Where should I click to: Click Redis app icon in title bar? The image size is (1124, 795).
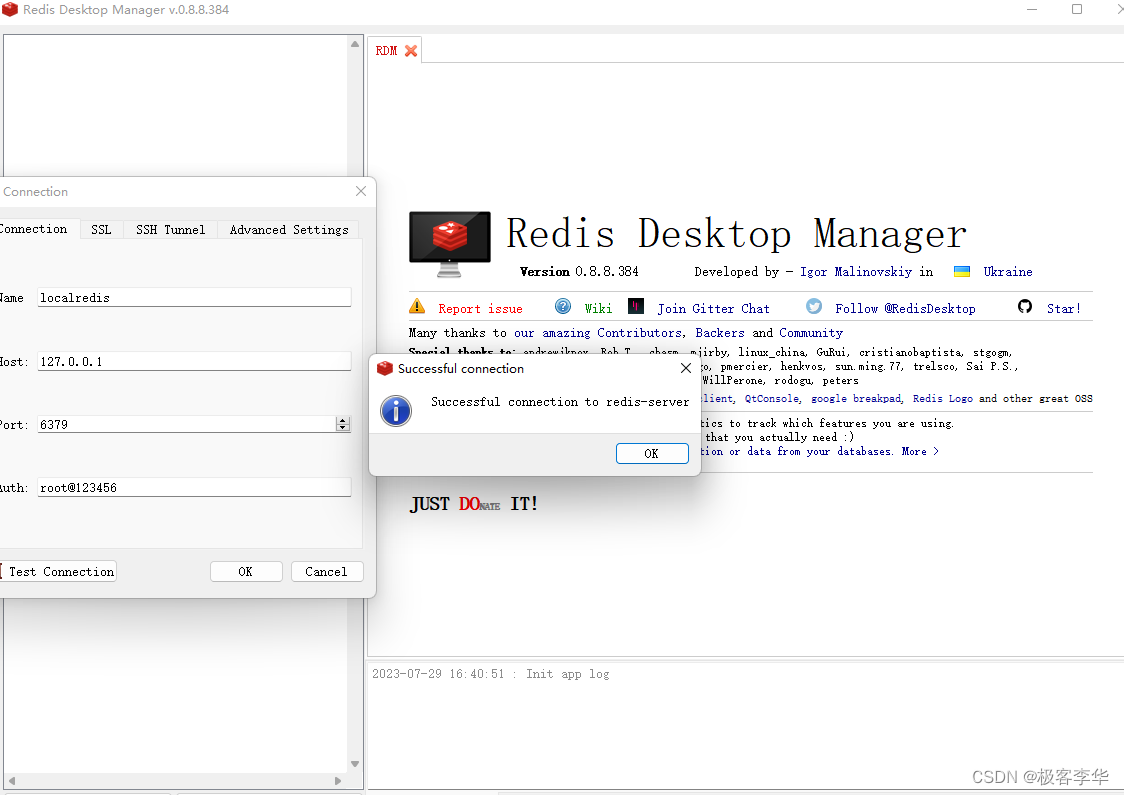[10, 9]
